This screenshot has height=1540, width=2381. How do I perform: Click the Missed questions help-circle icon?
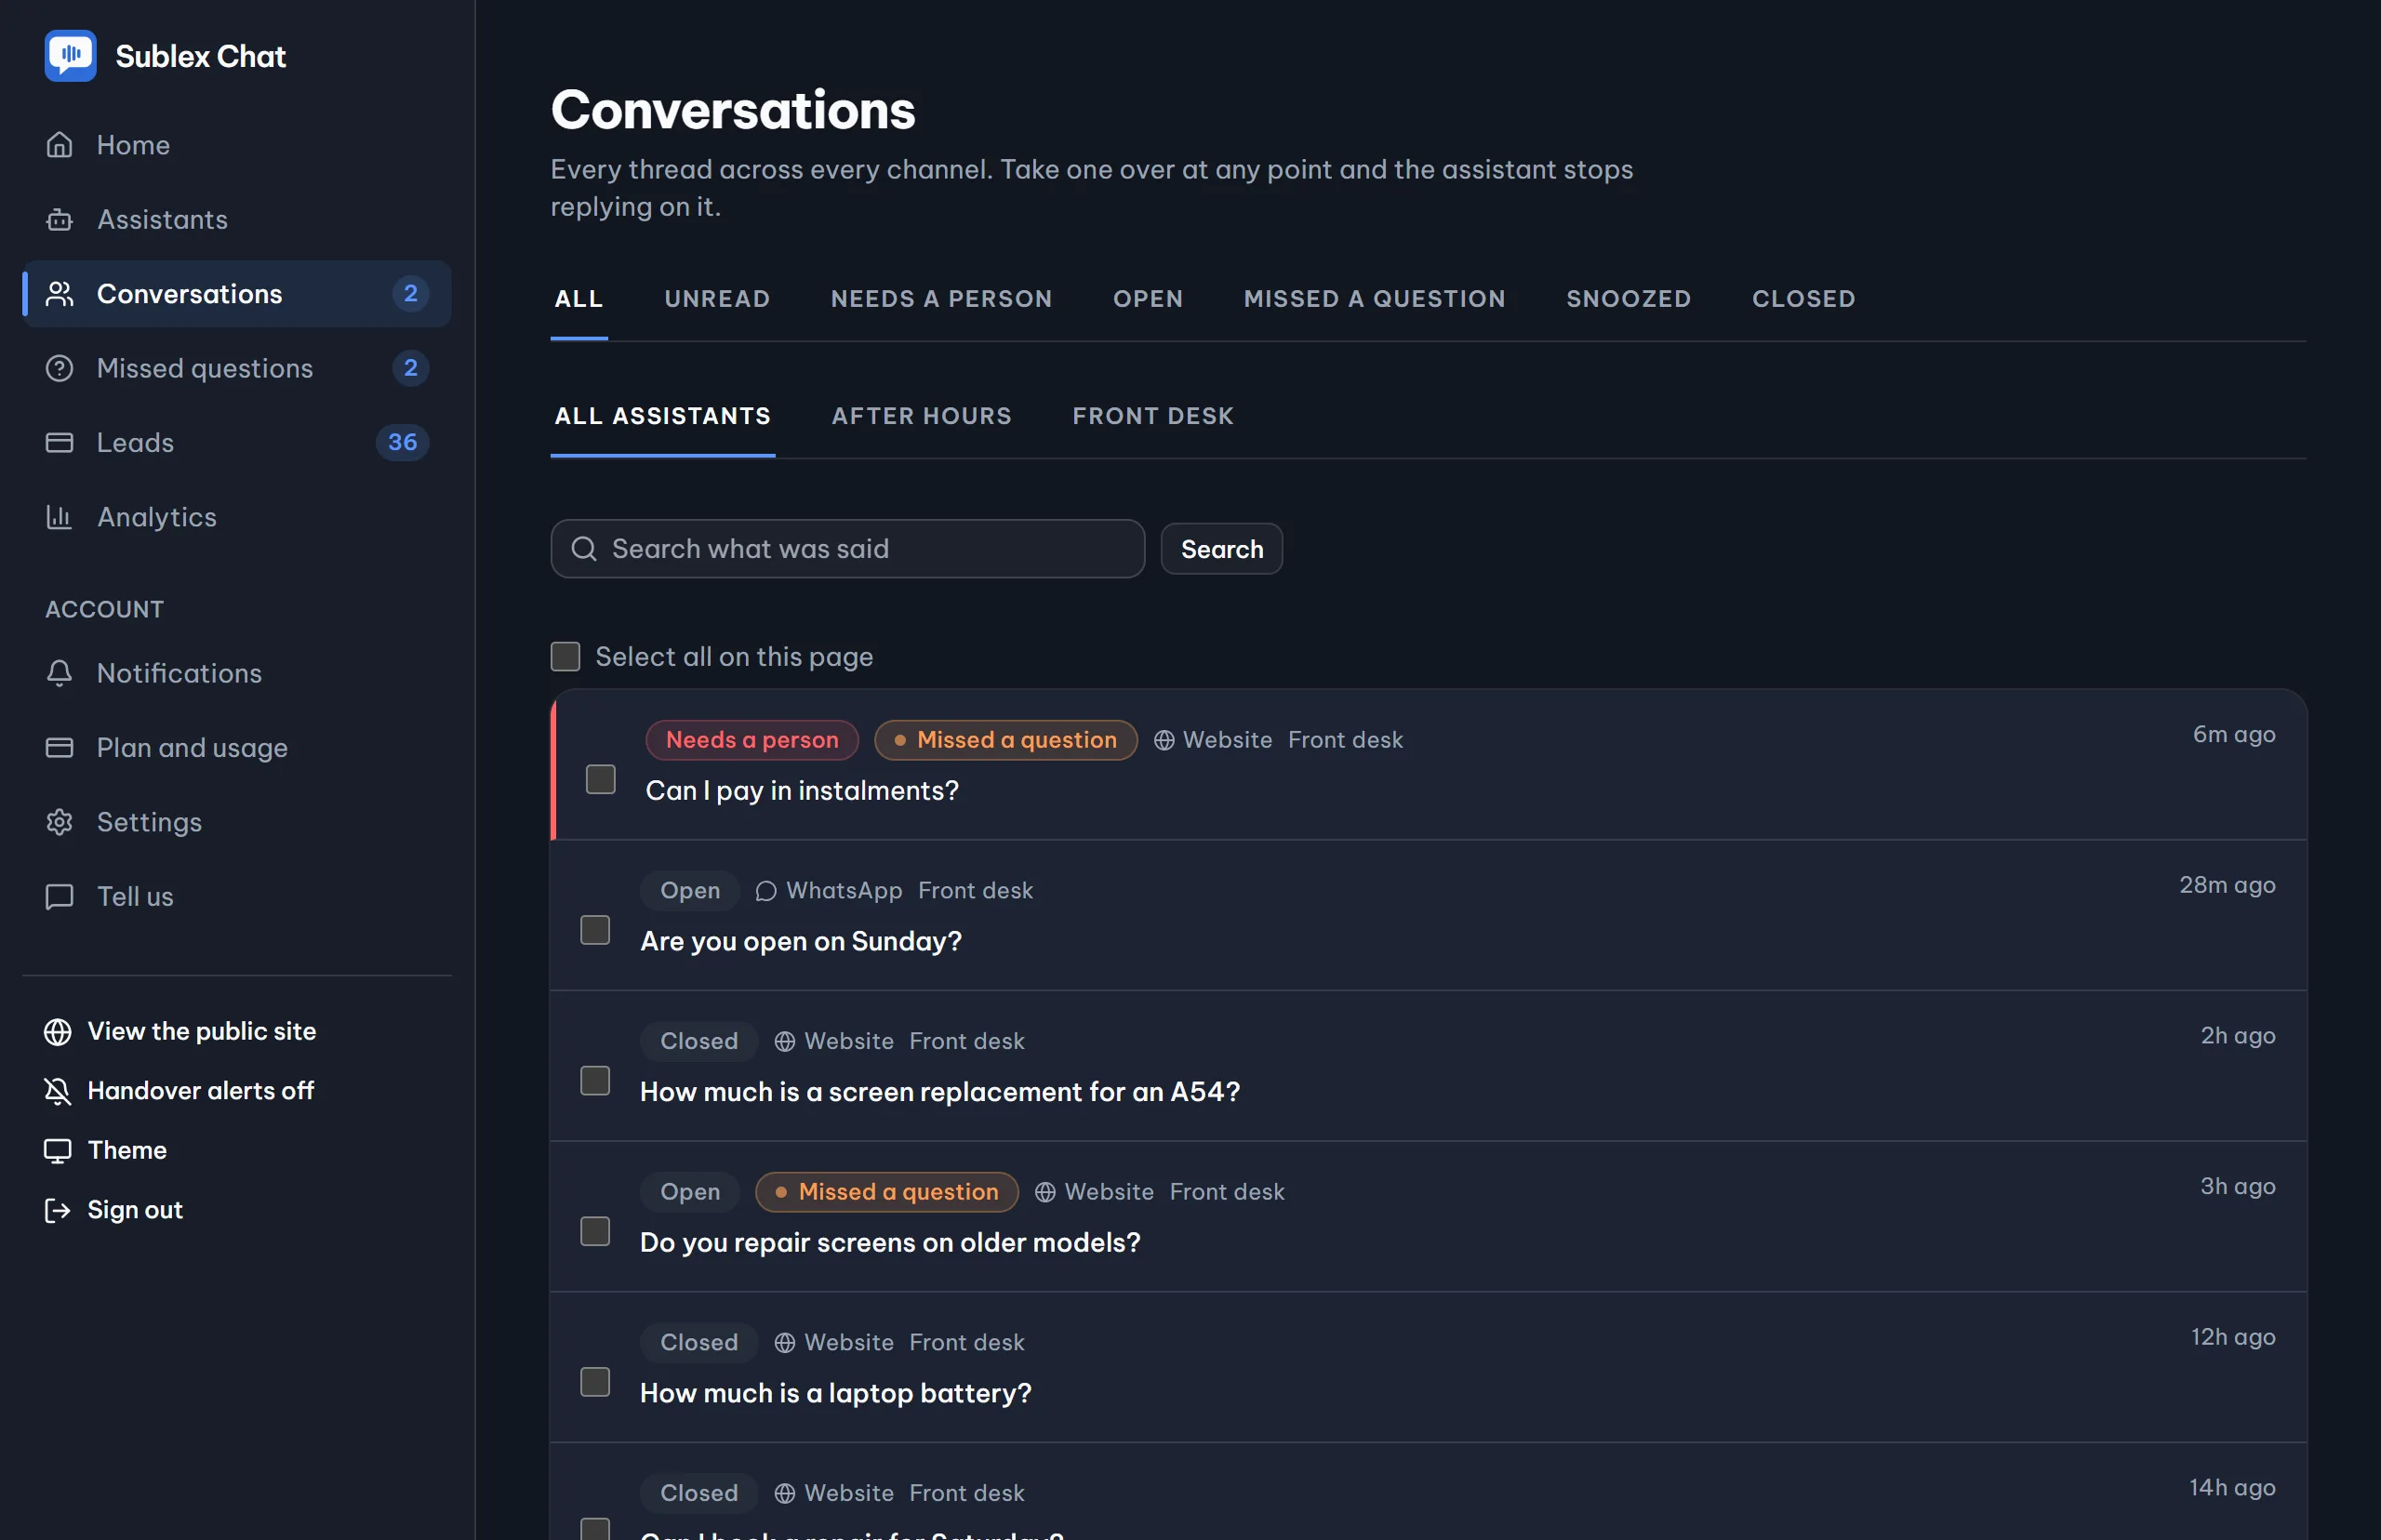pyautogui.click(x=59, y=368)
